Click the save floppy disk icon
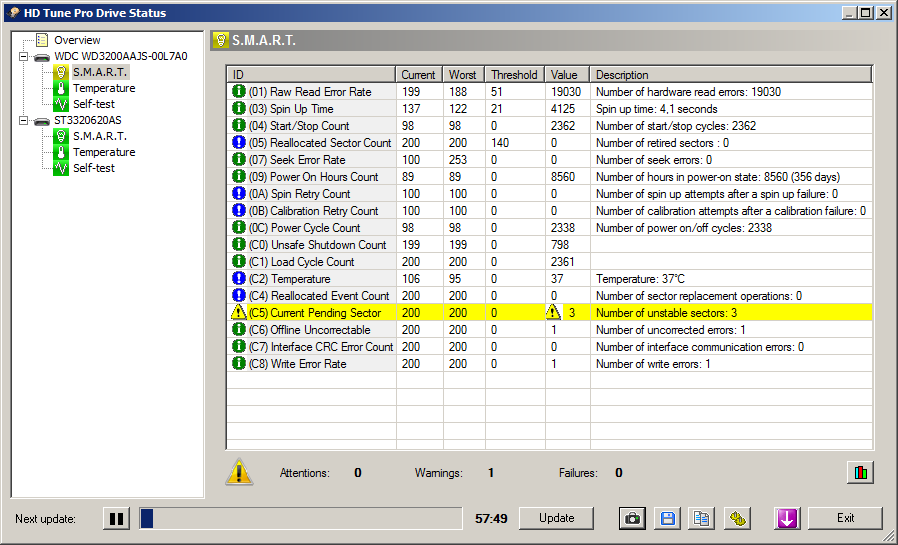Screen dimensions: 898x545 [667, 519]
